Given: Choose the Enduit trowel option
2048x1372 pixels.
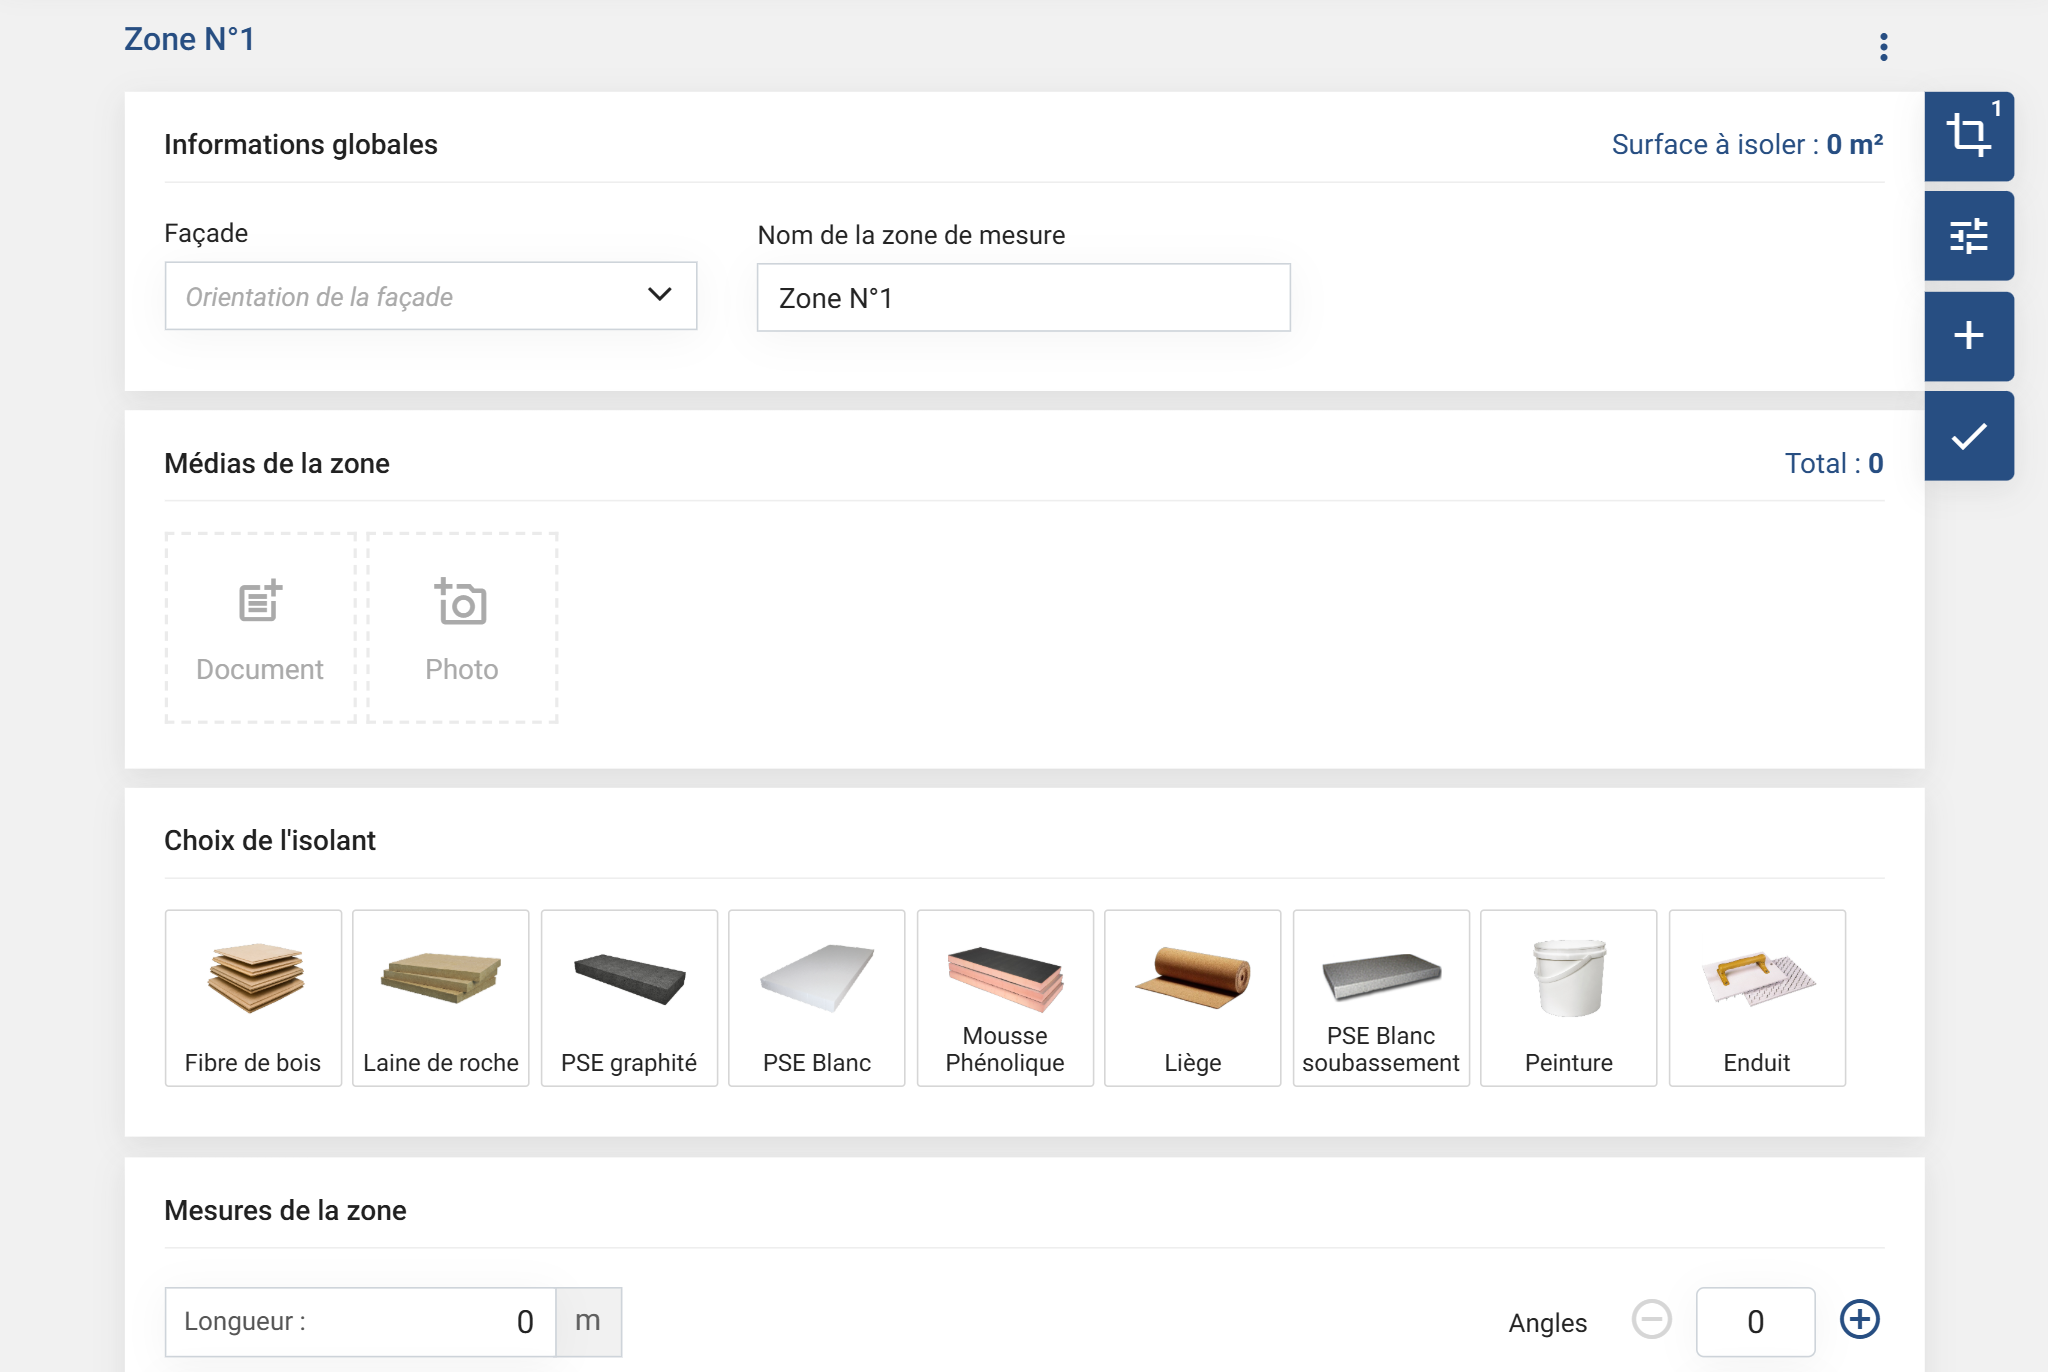Looking at the screenshot, I should (x=1757, y=997).
